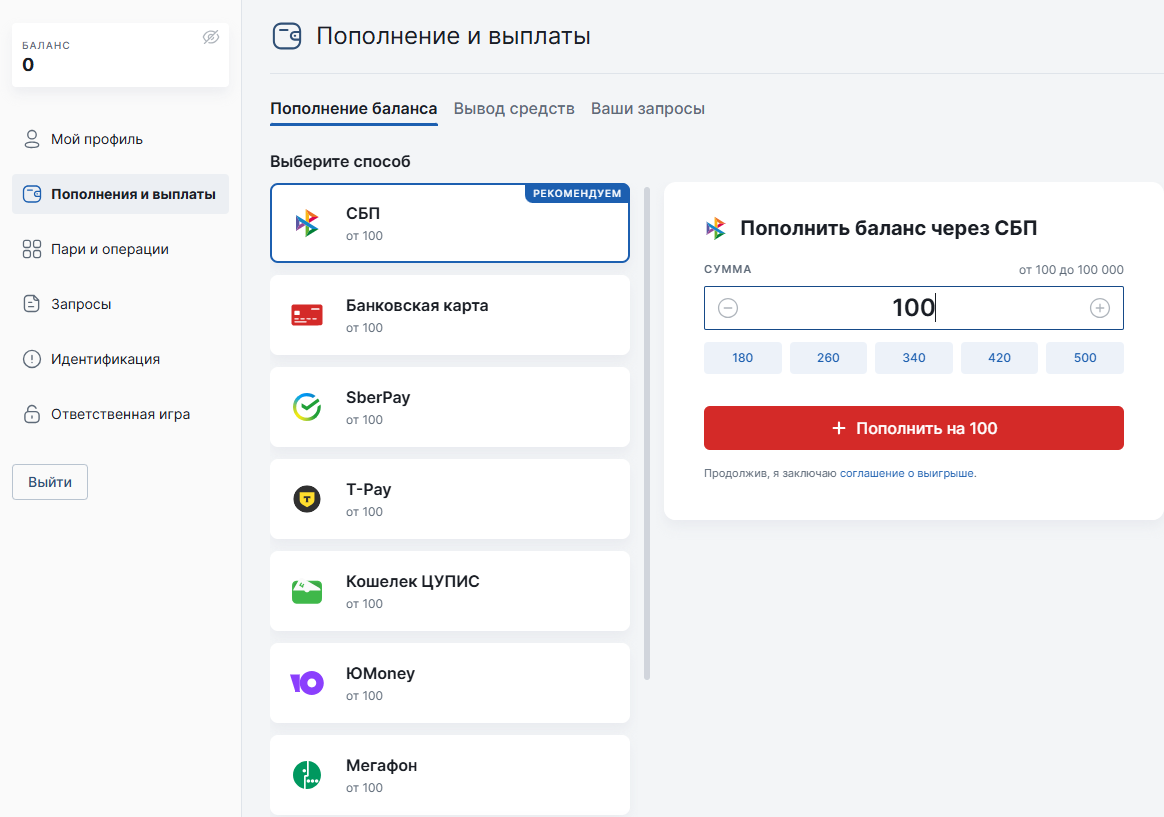Open Мой профиль in sidebar
1164x817 pixels.
120,139
